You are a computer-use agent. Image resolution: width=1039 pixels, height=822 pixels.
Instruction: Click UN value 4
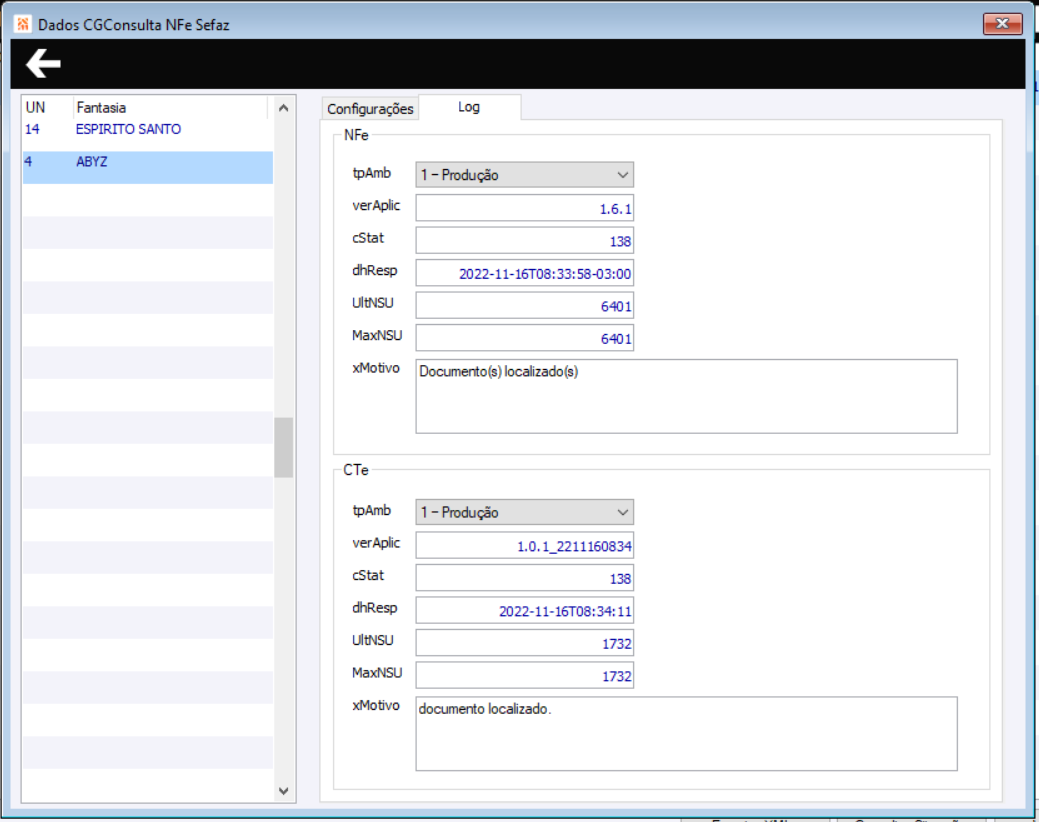tap(28, 162)
